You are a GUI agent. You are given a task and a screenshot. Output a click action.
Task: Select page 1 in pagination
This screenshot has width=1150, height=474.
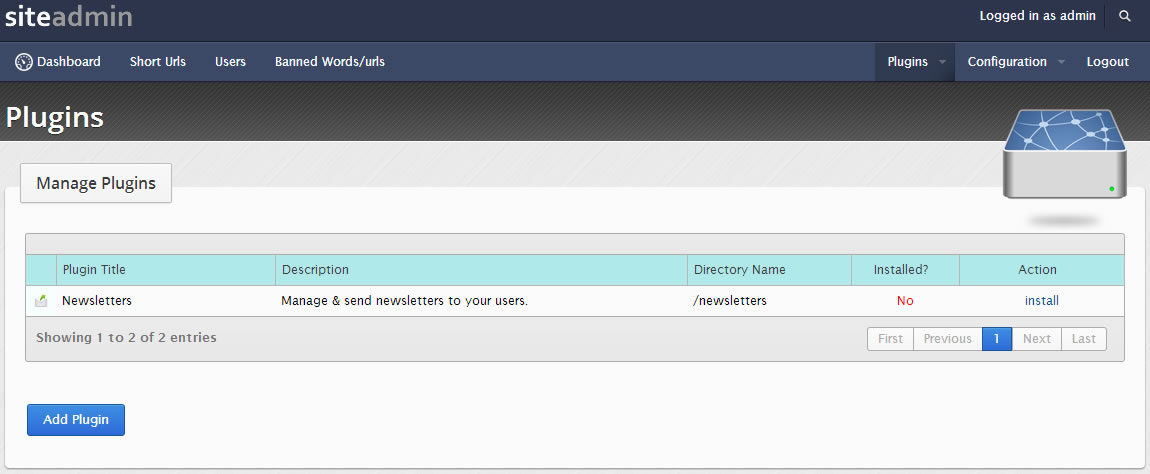(996, 339)
